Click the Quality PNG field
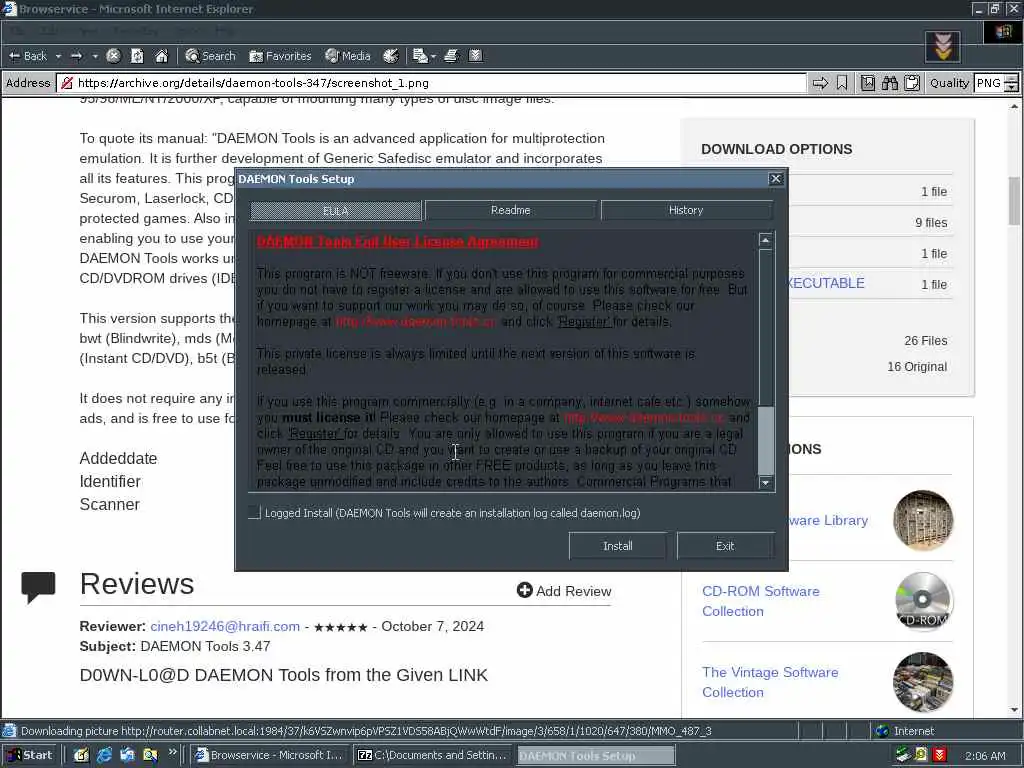 (988, 83)
